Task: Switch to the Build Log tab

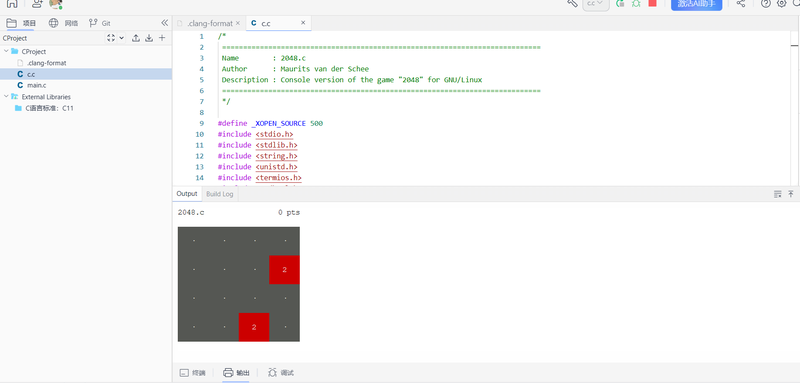Action: pos(219,194)
